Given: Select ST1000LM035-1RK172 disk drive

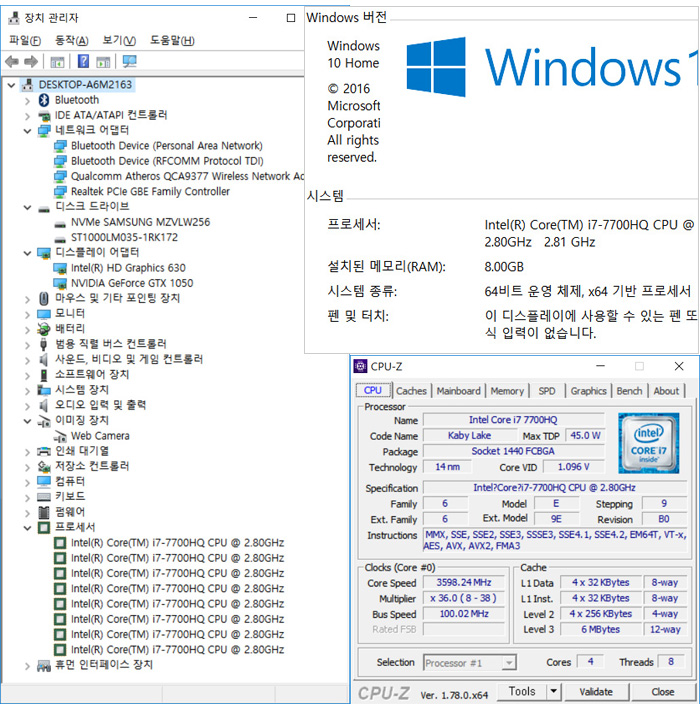Looking at the screenshot, I should [x=124, y=238].
